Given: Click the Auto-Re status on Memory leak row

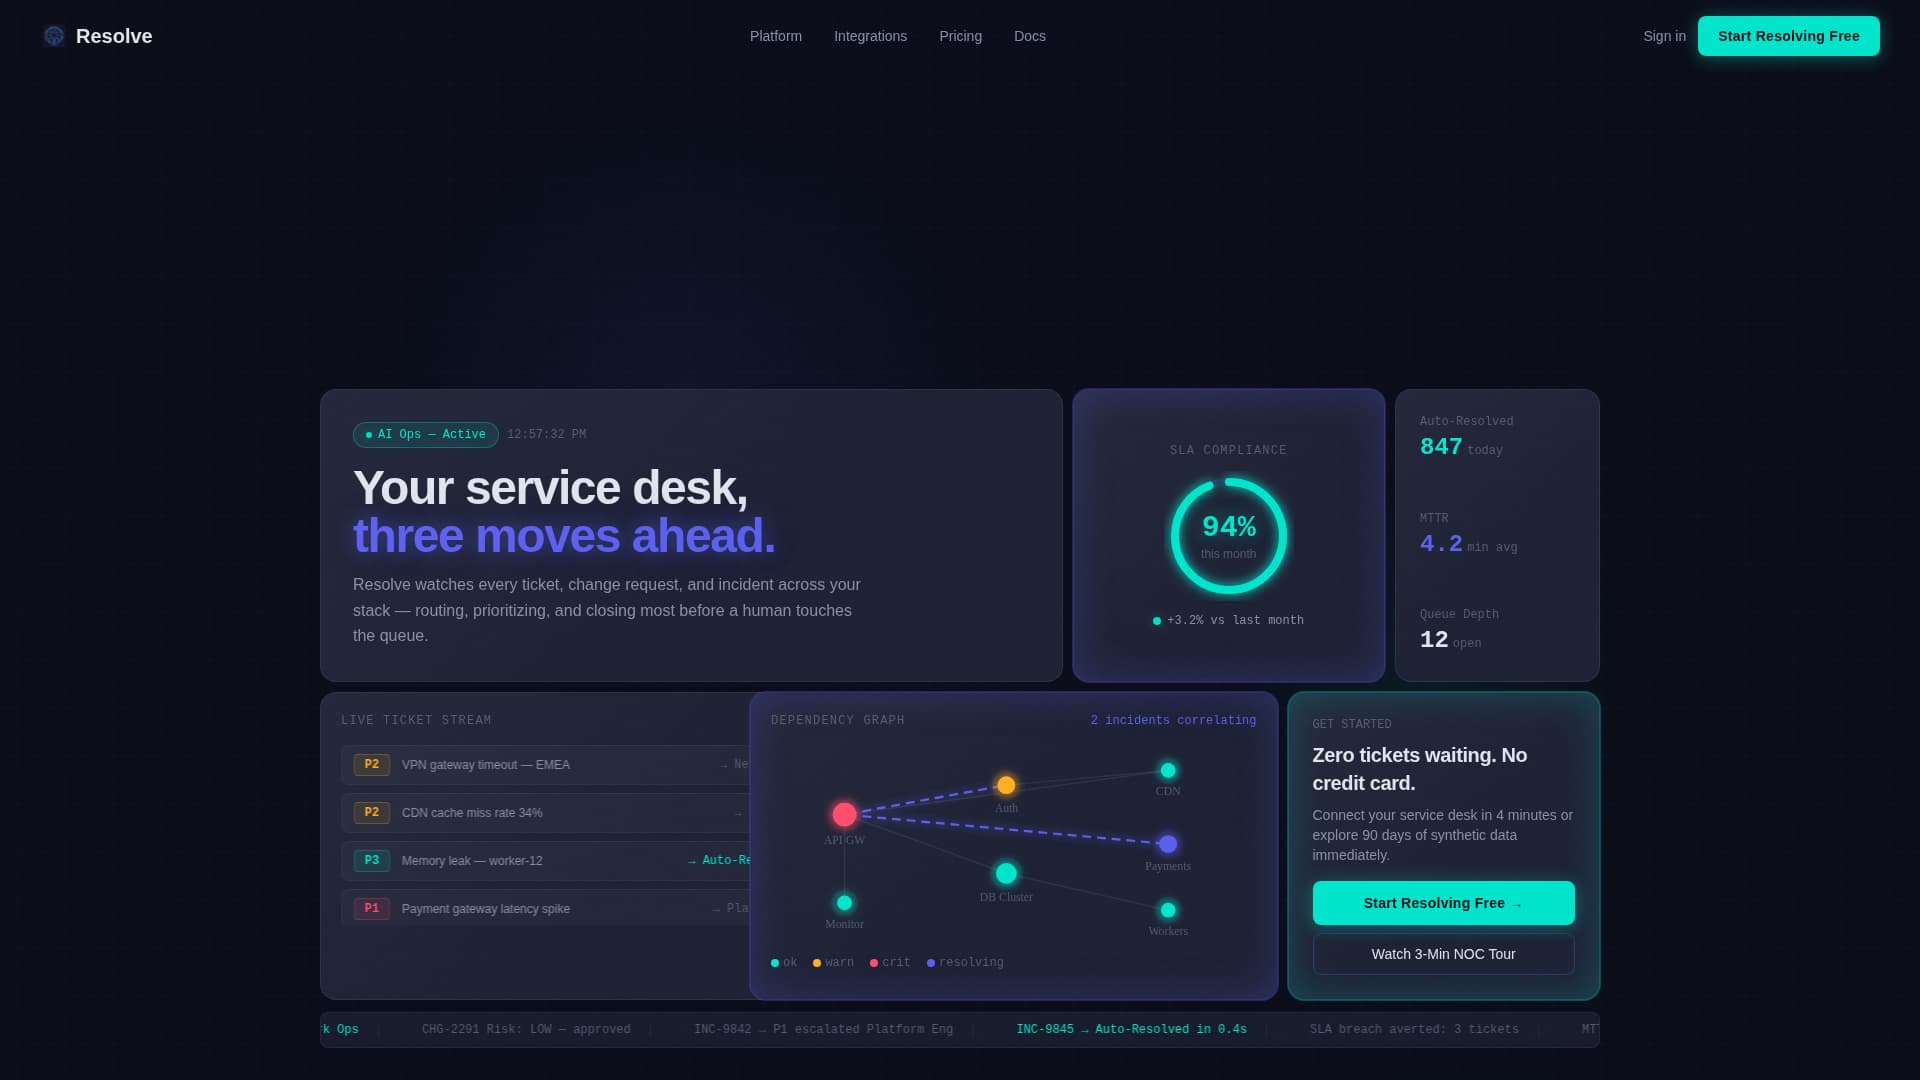Looking at the screenshot, I should (719, 861).
